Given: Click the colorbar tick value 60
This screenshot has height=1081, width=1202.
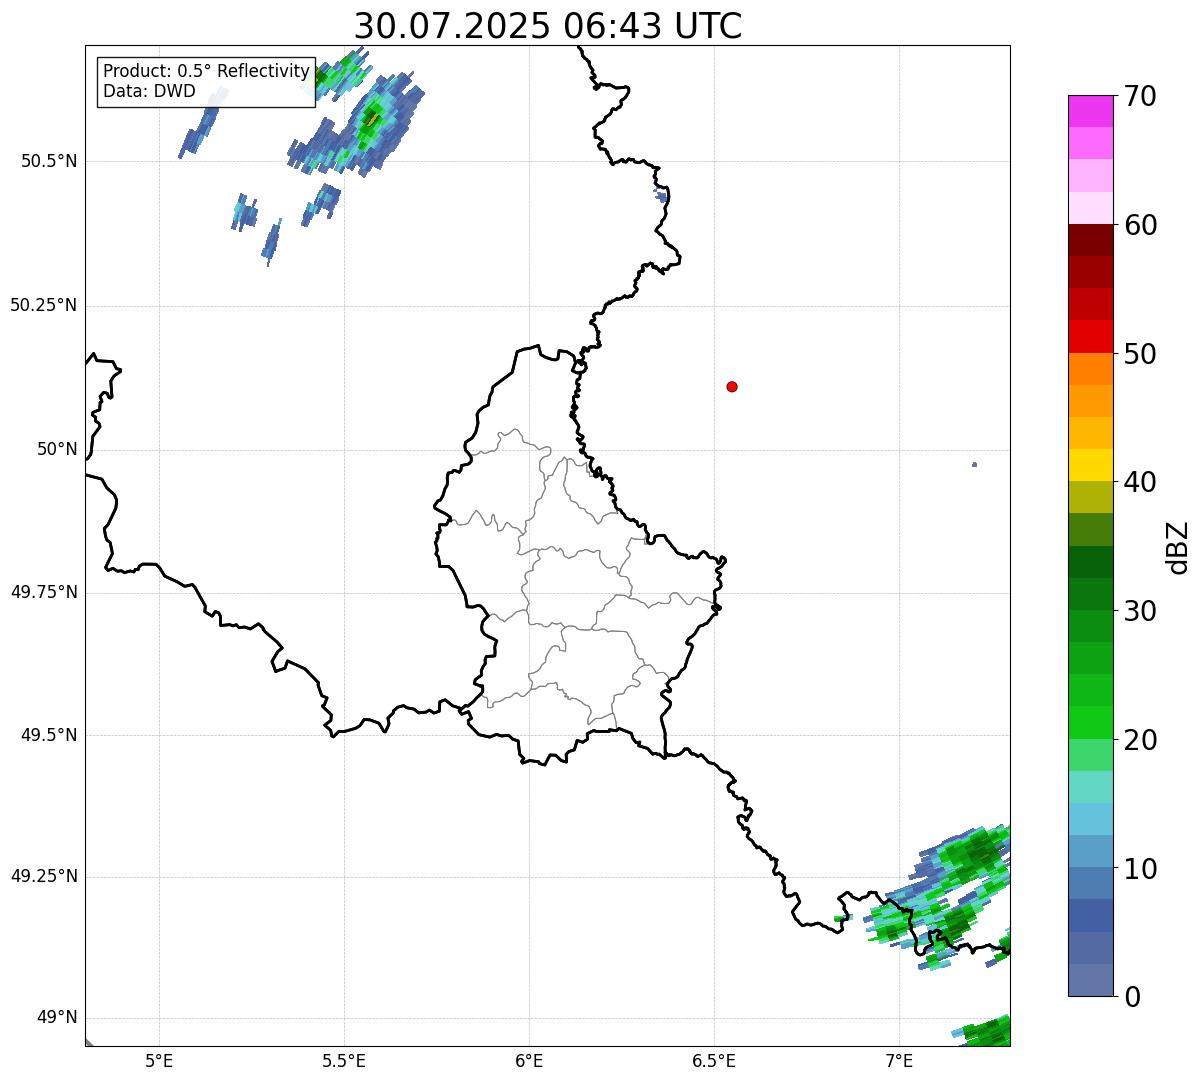Looking at the screenshot, I should [x=1140, y=225].
